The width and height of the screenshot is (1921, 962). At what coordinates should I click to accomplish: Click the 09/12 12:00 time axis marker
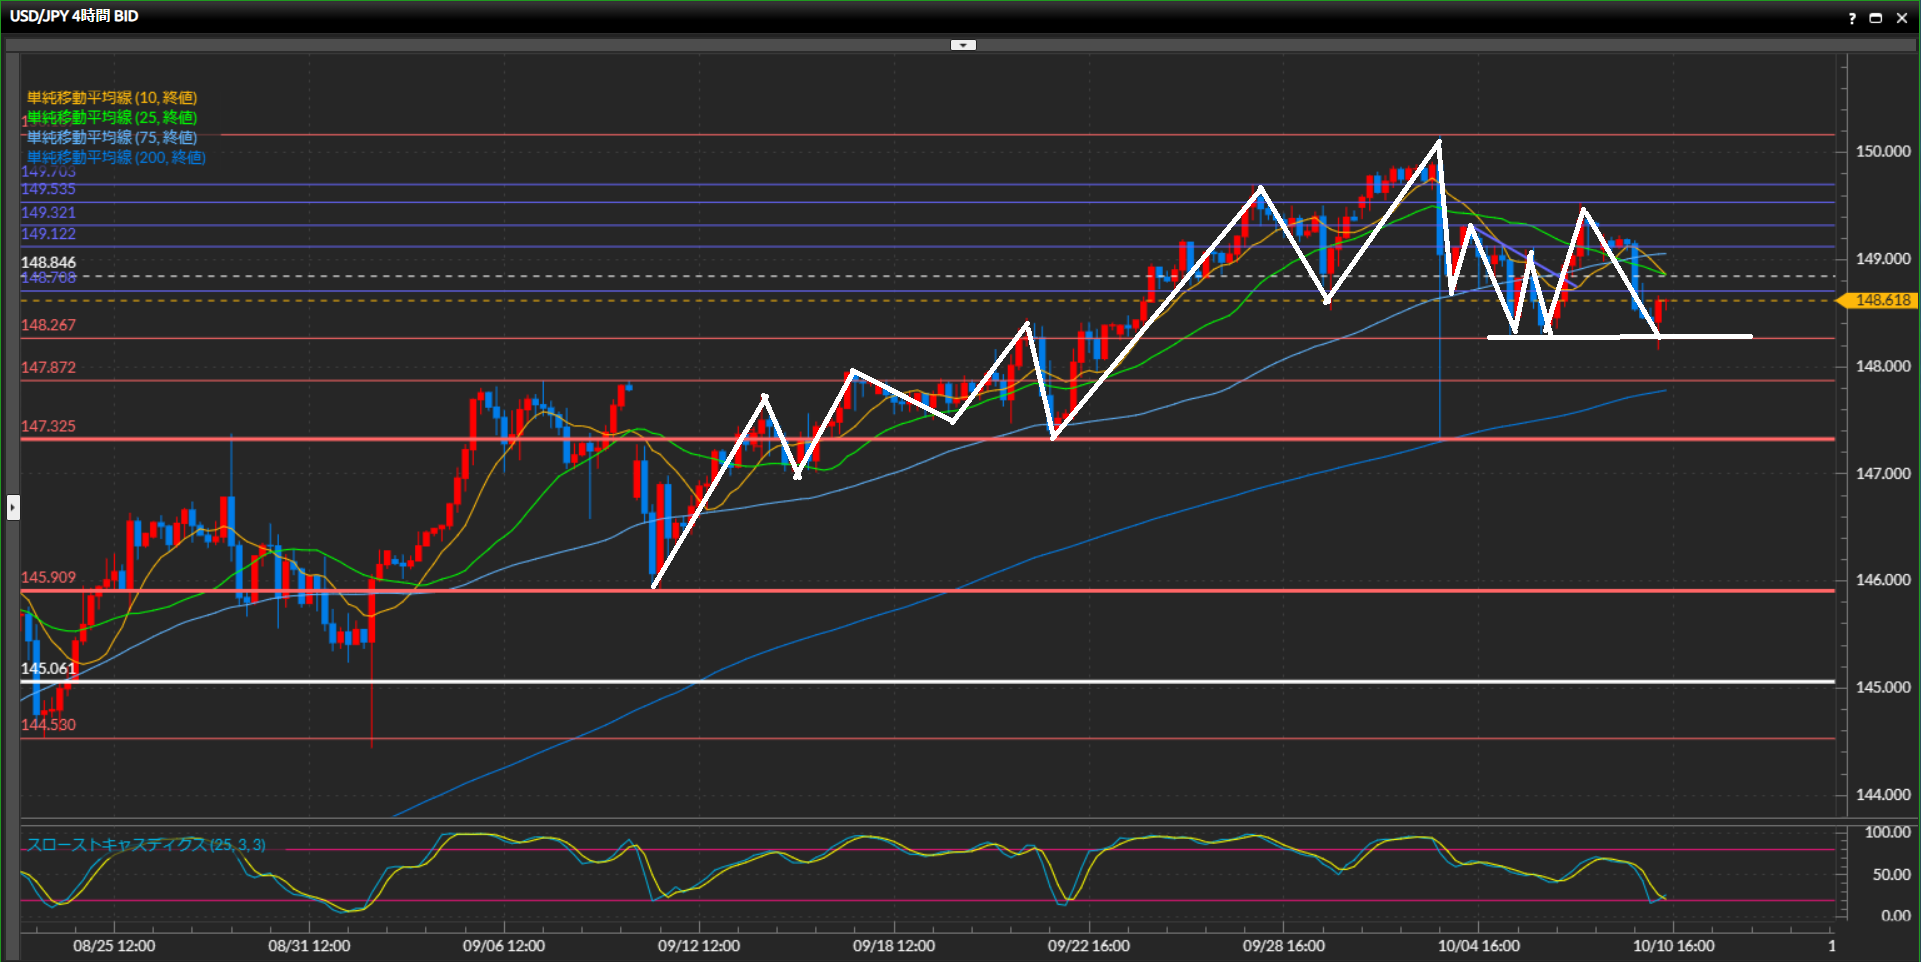click(699, 945)
